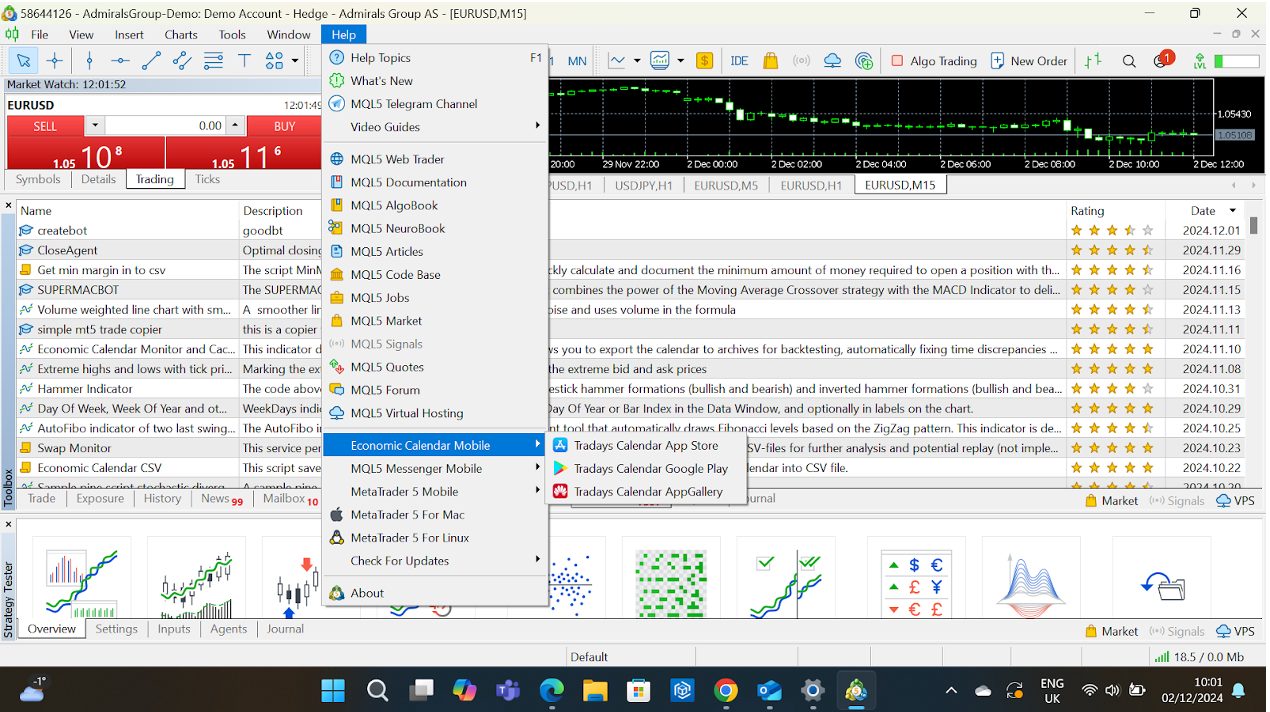The height and width of the screenshot is (712, 1270).
Task: Open File Explorer from taskbar
Action: (595, 690)
